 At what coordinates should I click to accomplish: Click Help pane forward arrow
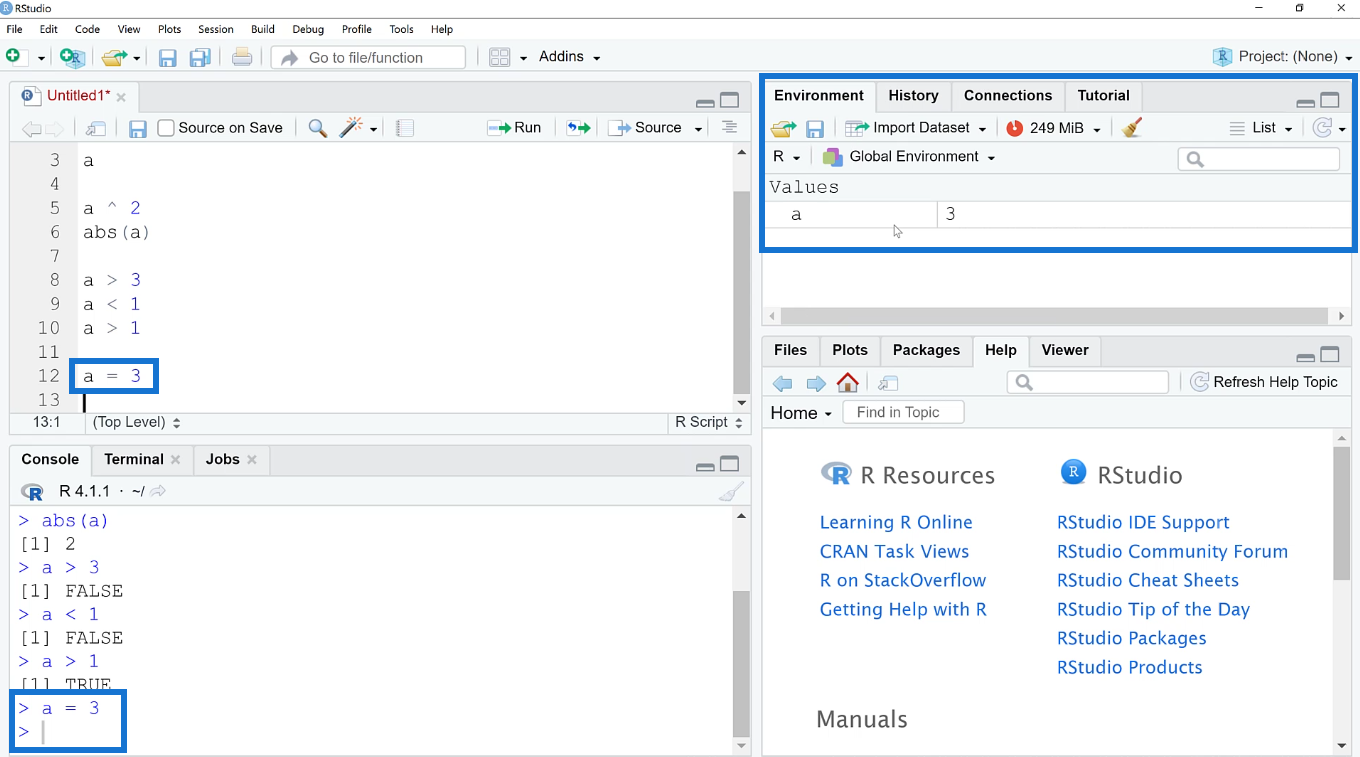coord(816,383)
